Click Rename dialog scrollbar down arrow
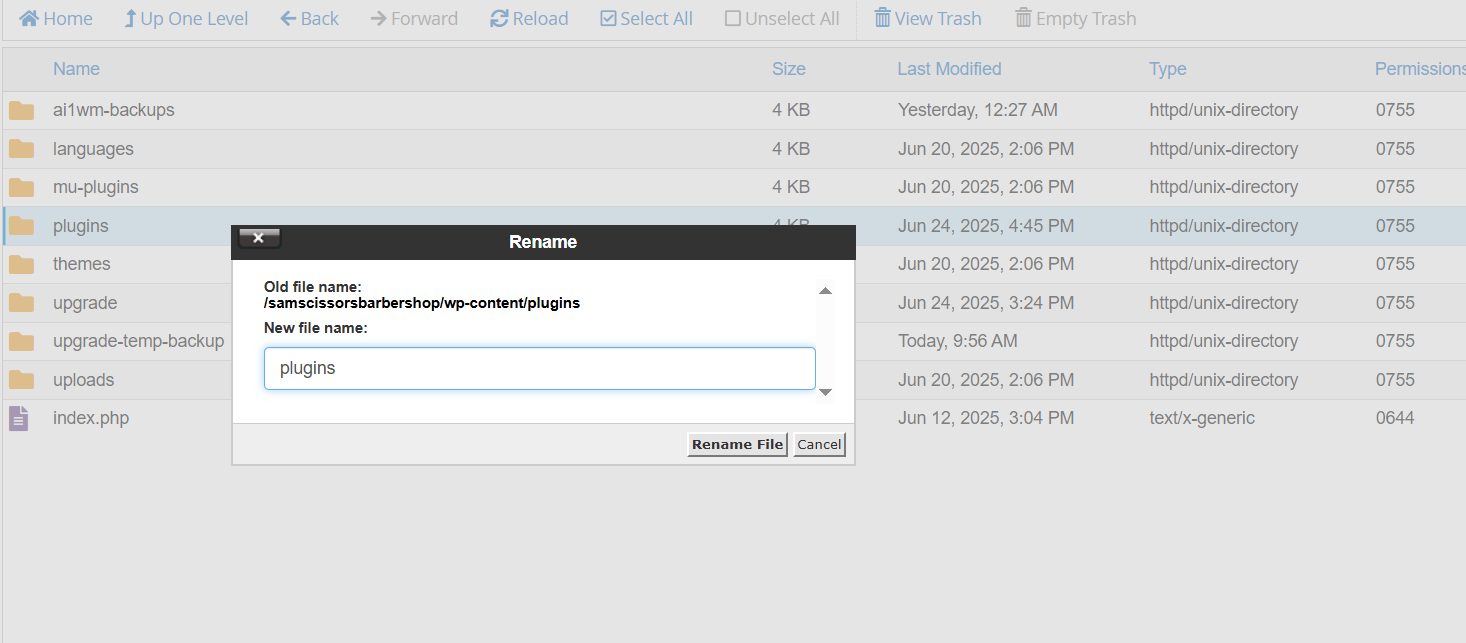The width and height of the screenshot is (1466, 643). 825,392
